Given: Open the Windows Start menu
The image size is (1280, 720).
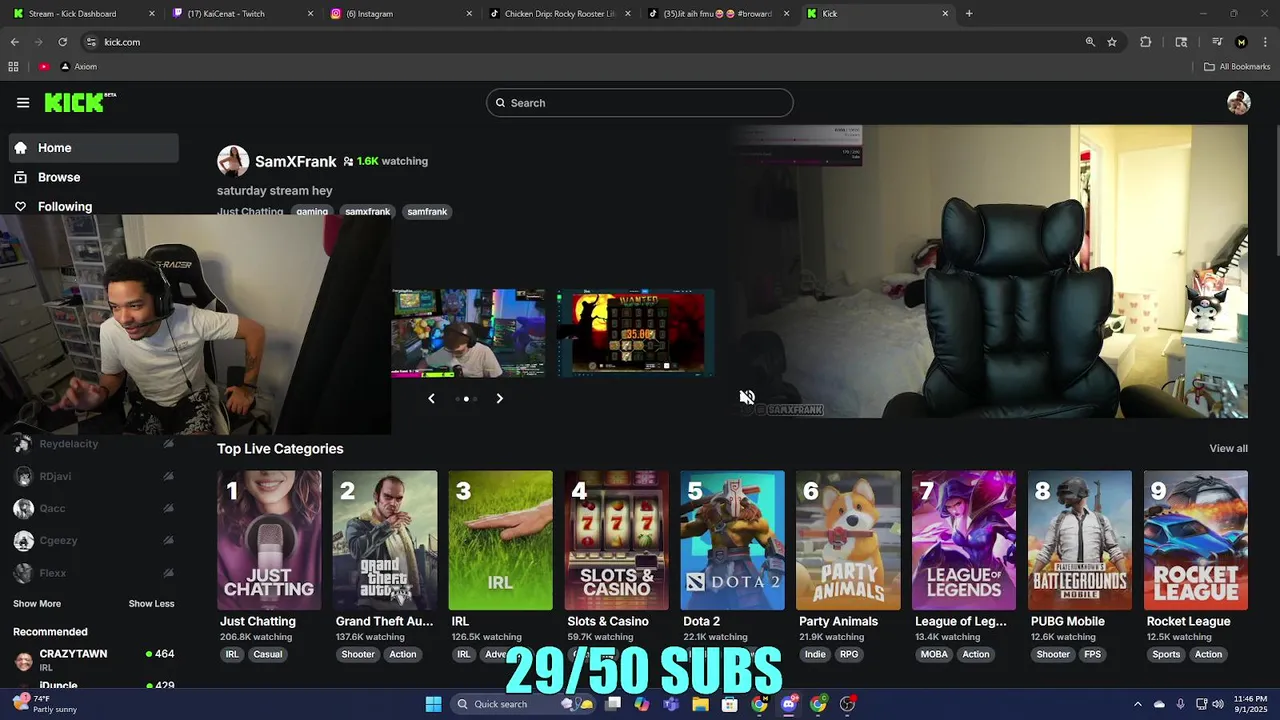Looking at the screenshot, I should (x=433, y=704).
